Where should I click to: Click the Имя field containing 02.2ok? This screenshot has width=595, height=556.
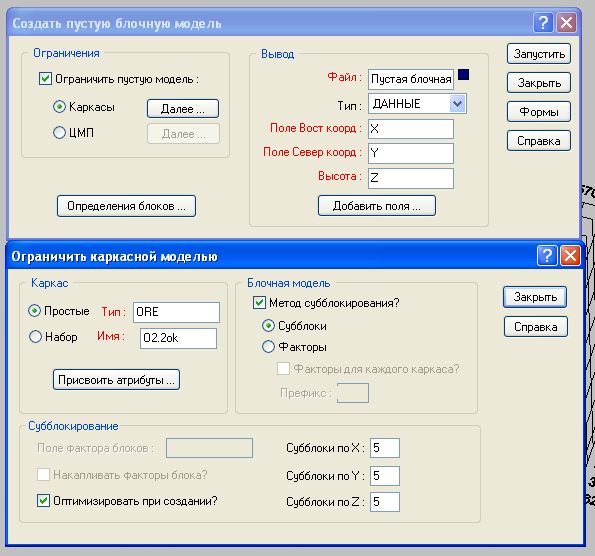tap(178, 338)
